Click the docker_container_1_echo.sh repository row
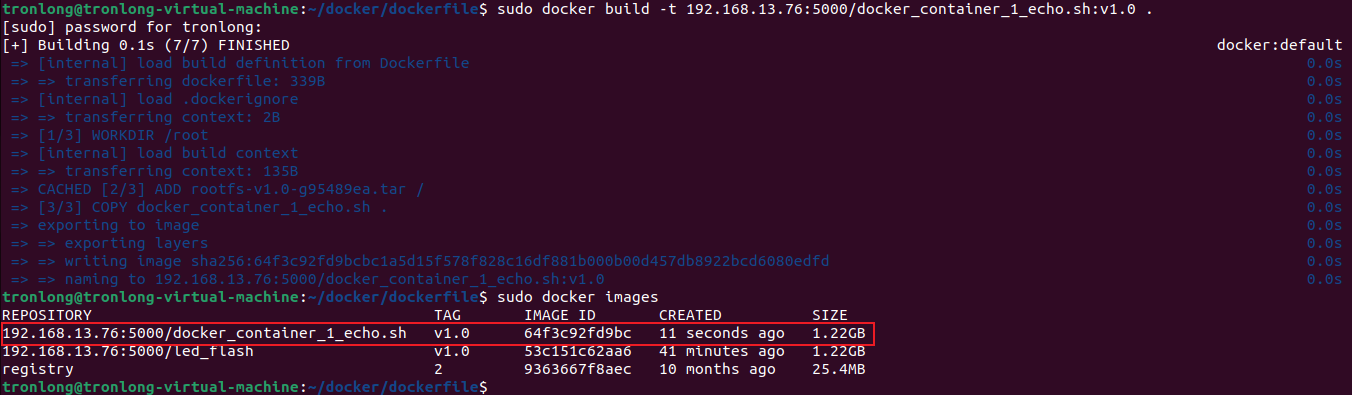 [437, 333]
